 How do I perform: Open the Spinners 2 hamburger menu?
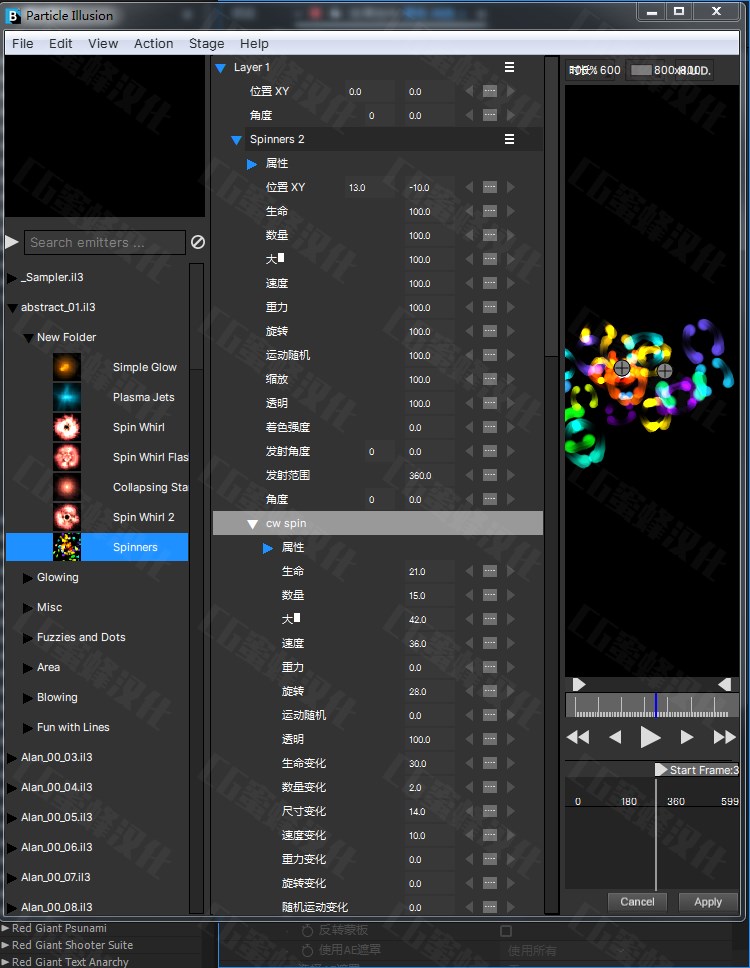[509, 139]
